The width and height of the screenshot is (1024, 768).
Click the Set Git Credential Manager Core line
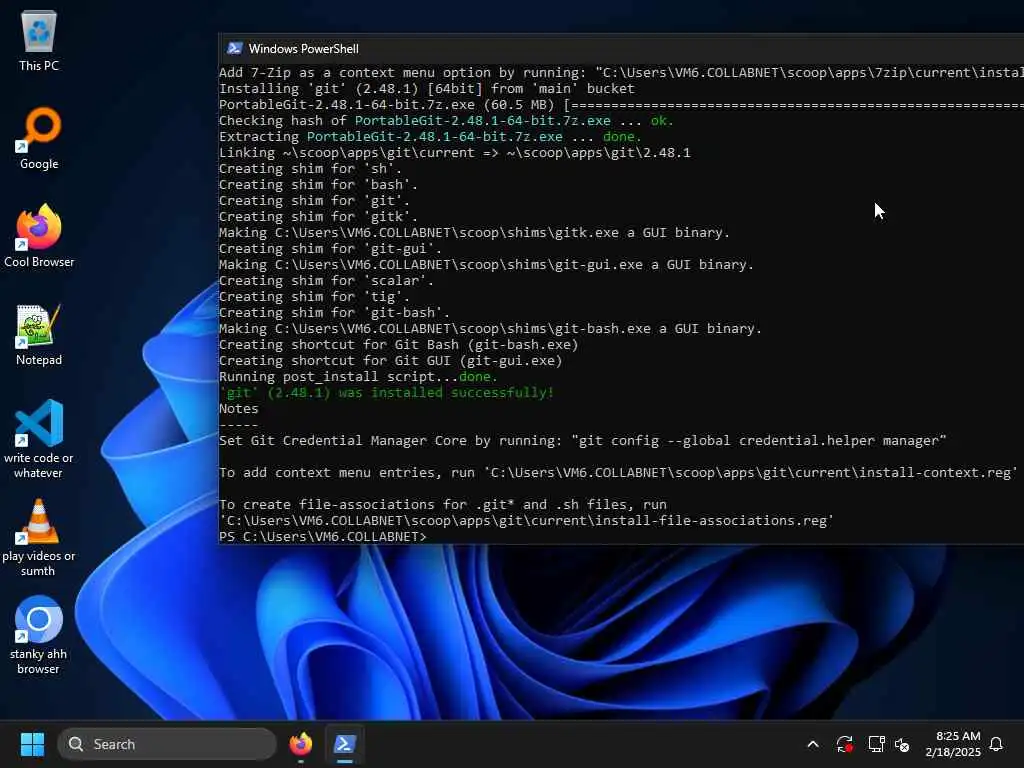pyautogui.click(x=583, y=441)
